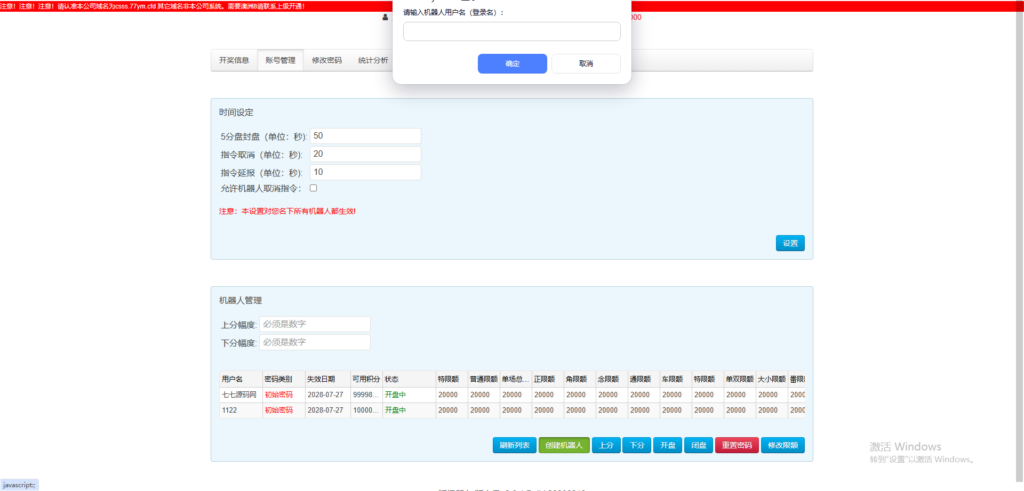Focus the 指令延报 seconds field
The height and width of the screenshot is (491, 1024).
[366, 172]
